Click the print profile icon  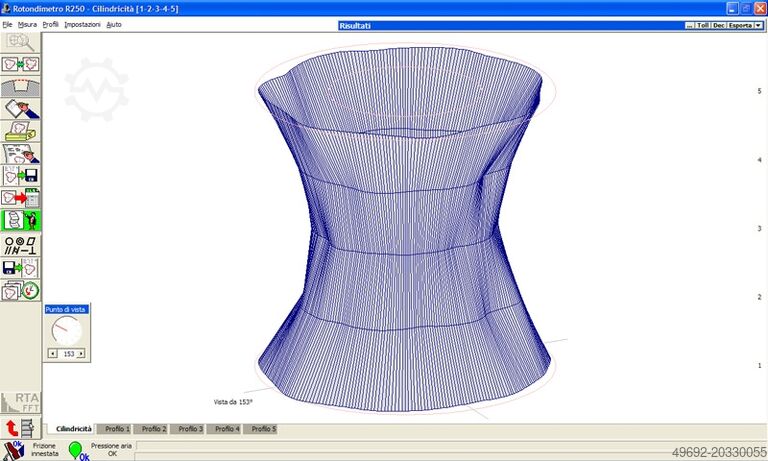click(20, 130)
